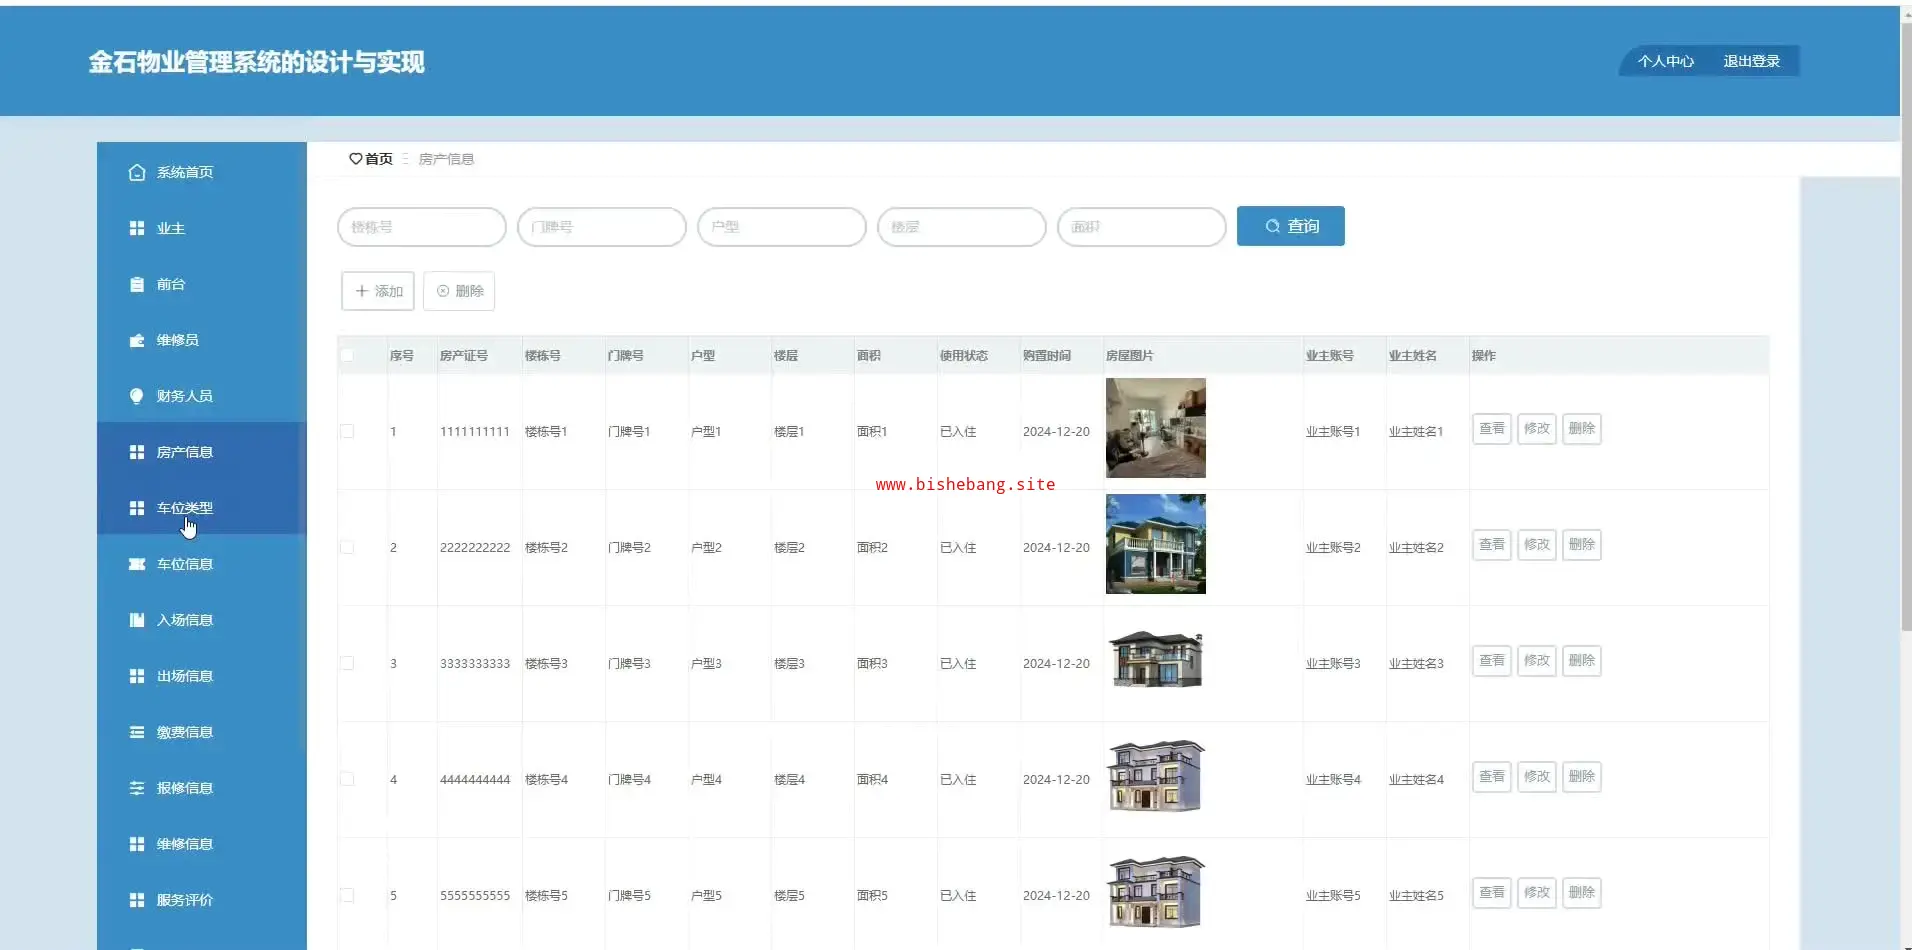The width and height of the screenshot is (1912, 950).
Task: Click the grid icon next to 业主
Action: 137,228
